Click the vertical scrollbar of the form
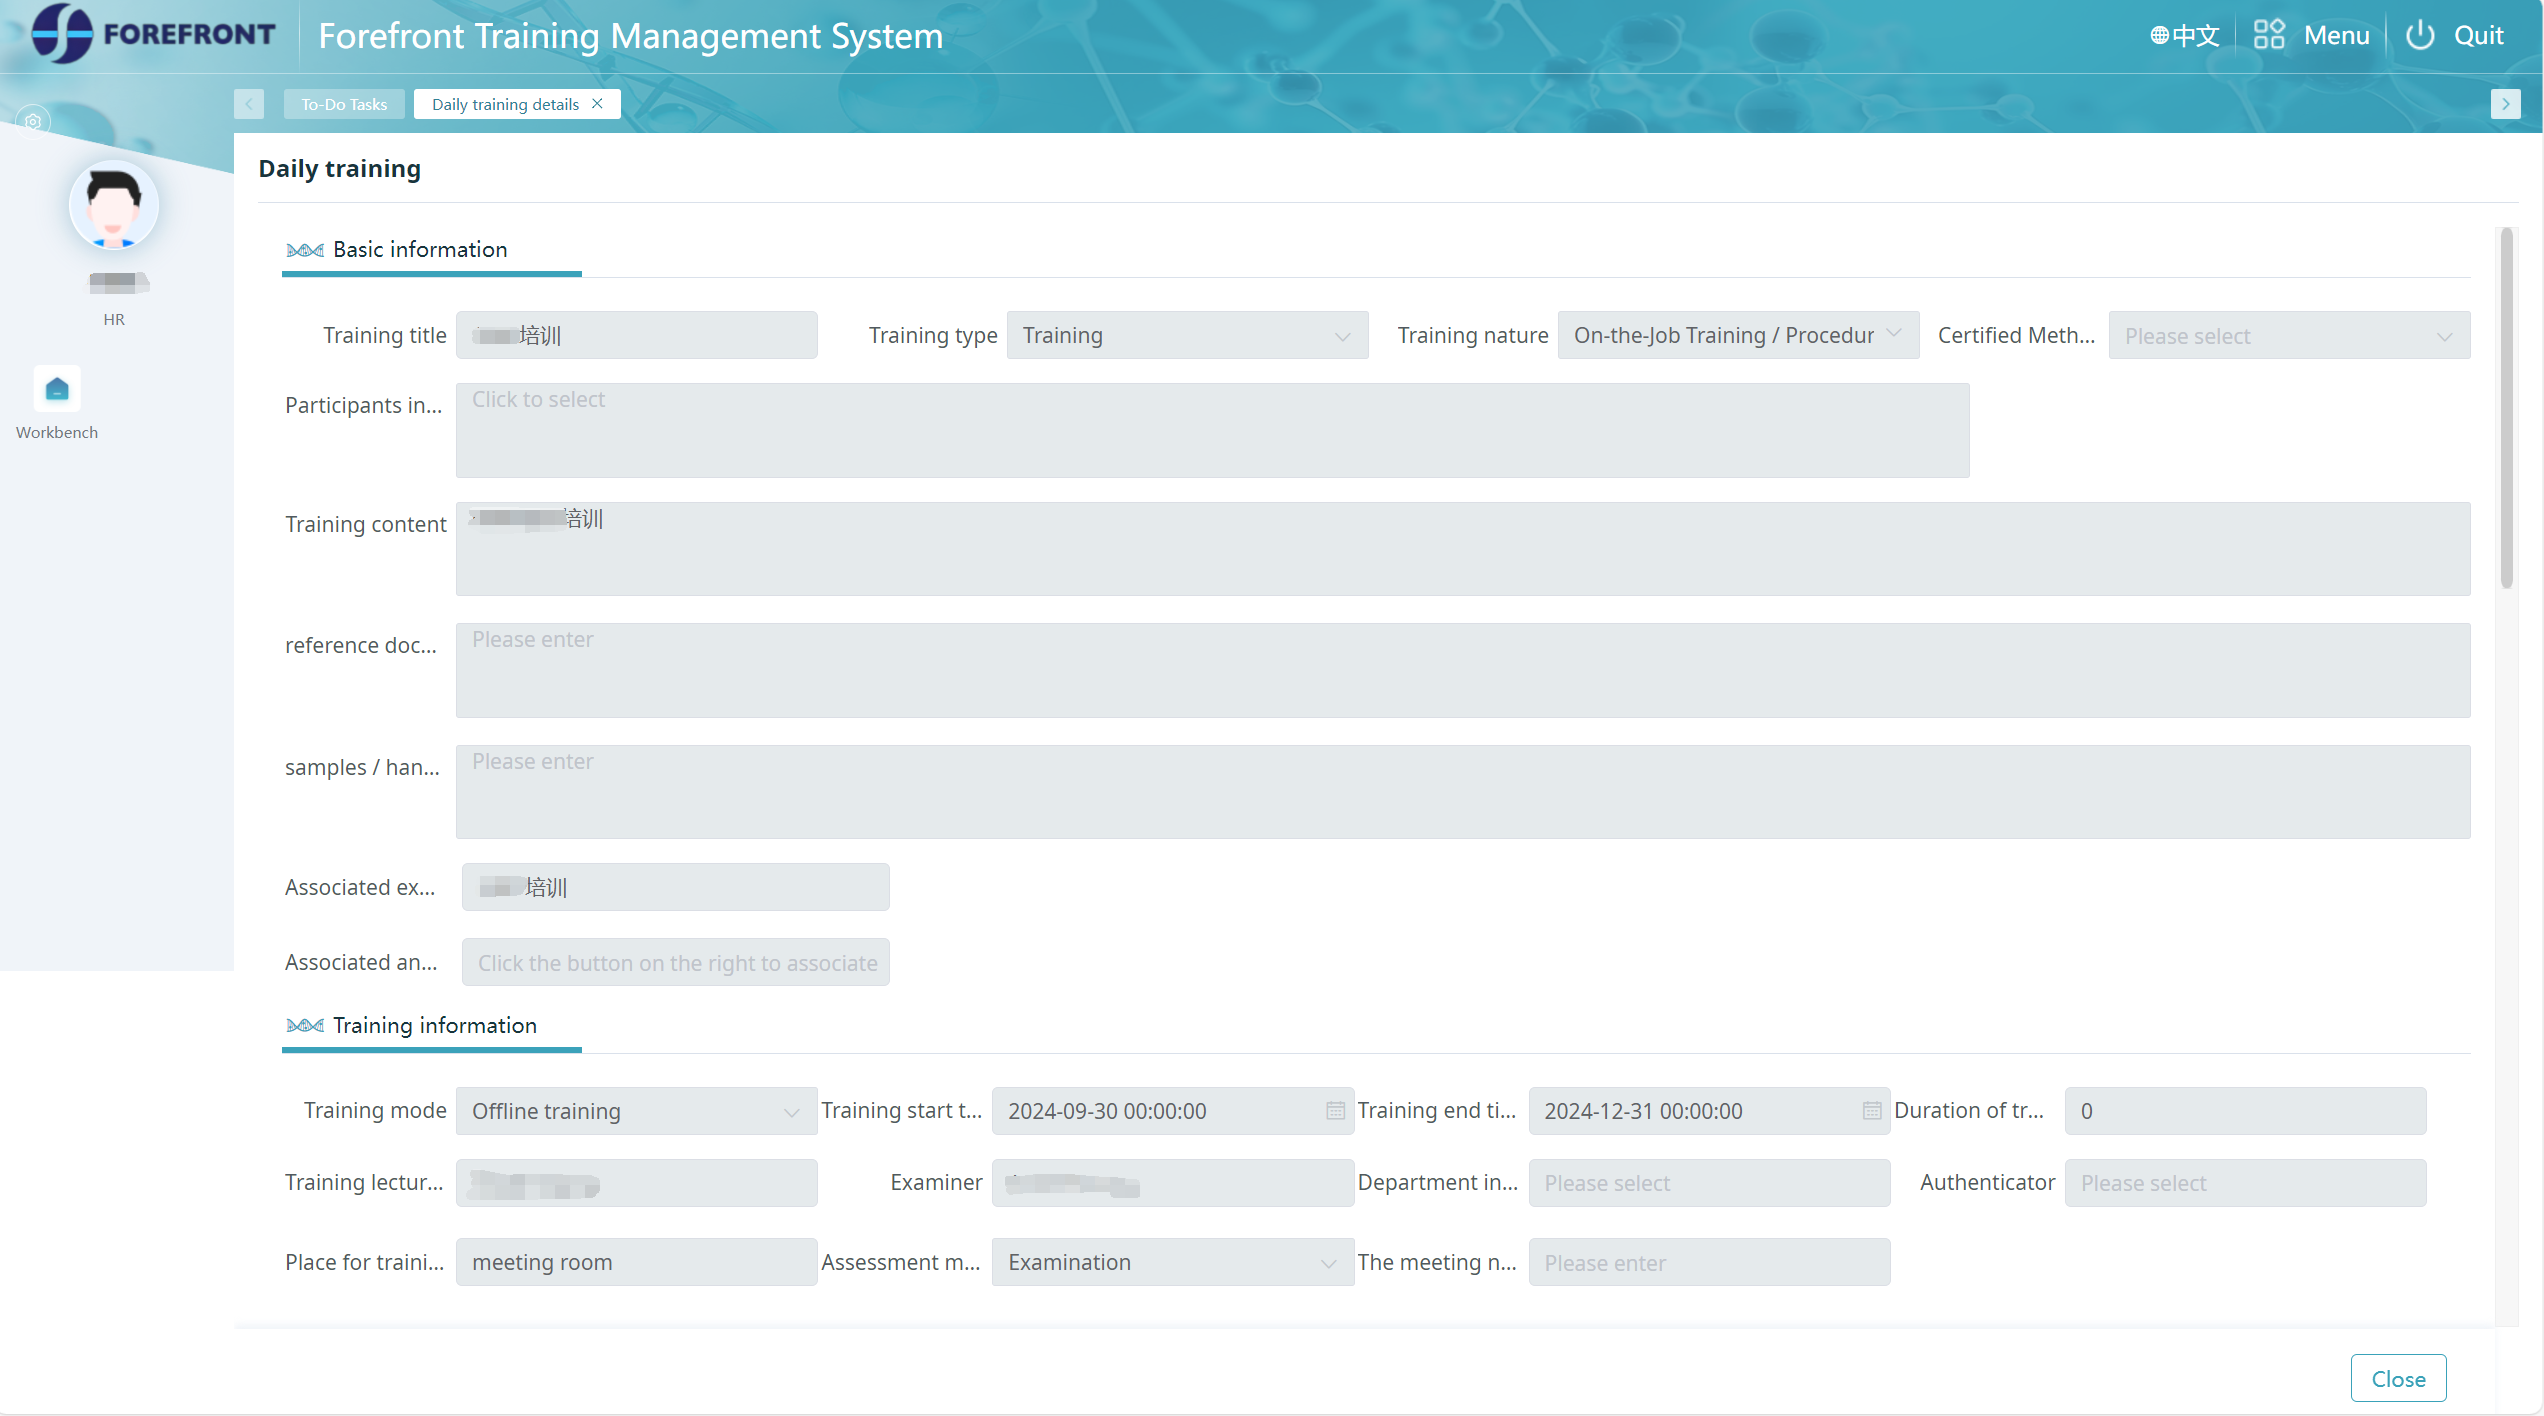The image size is (2544, 1416). point(2506,410)
